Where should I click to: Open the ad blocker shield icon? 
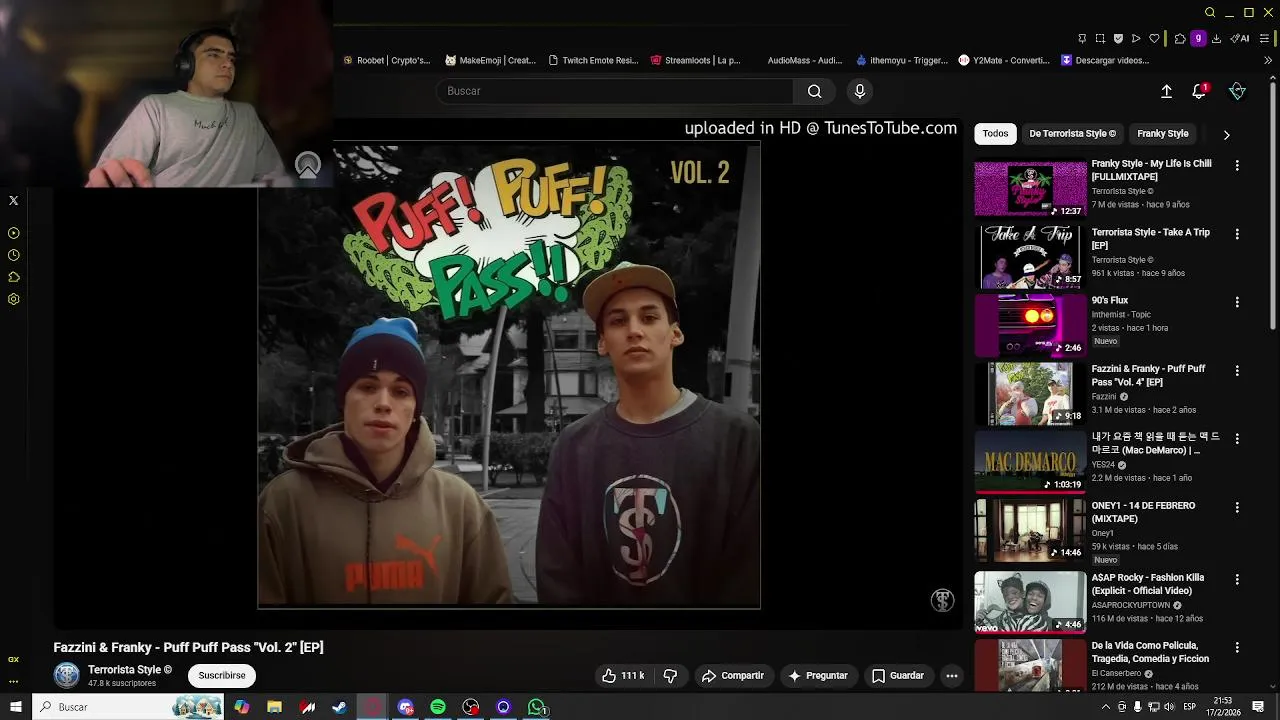pos(1118,39)
